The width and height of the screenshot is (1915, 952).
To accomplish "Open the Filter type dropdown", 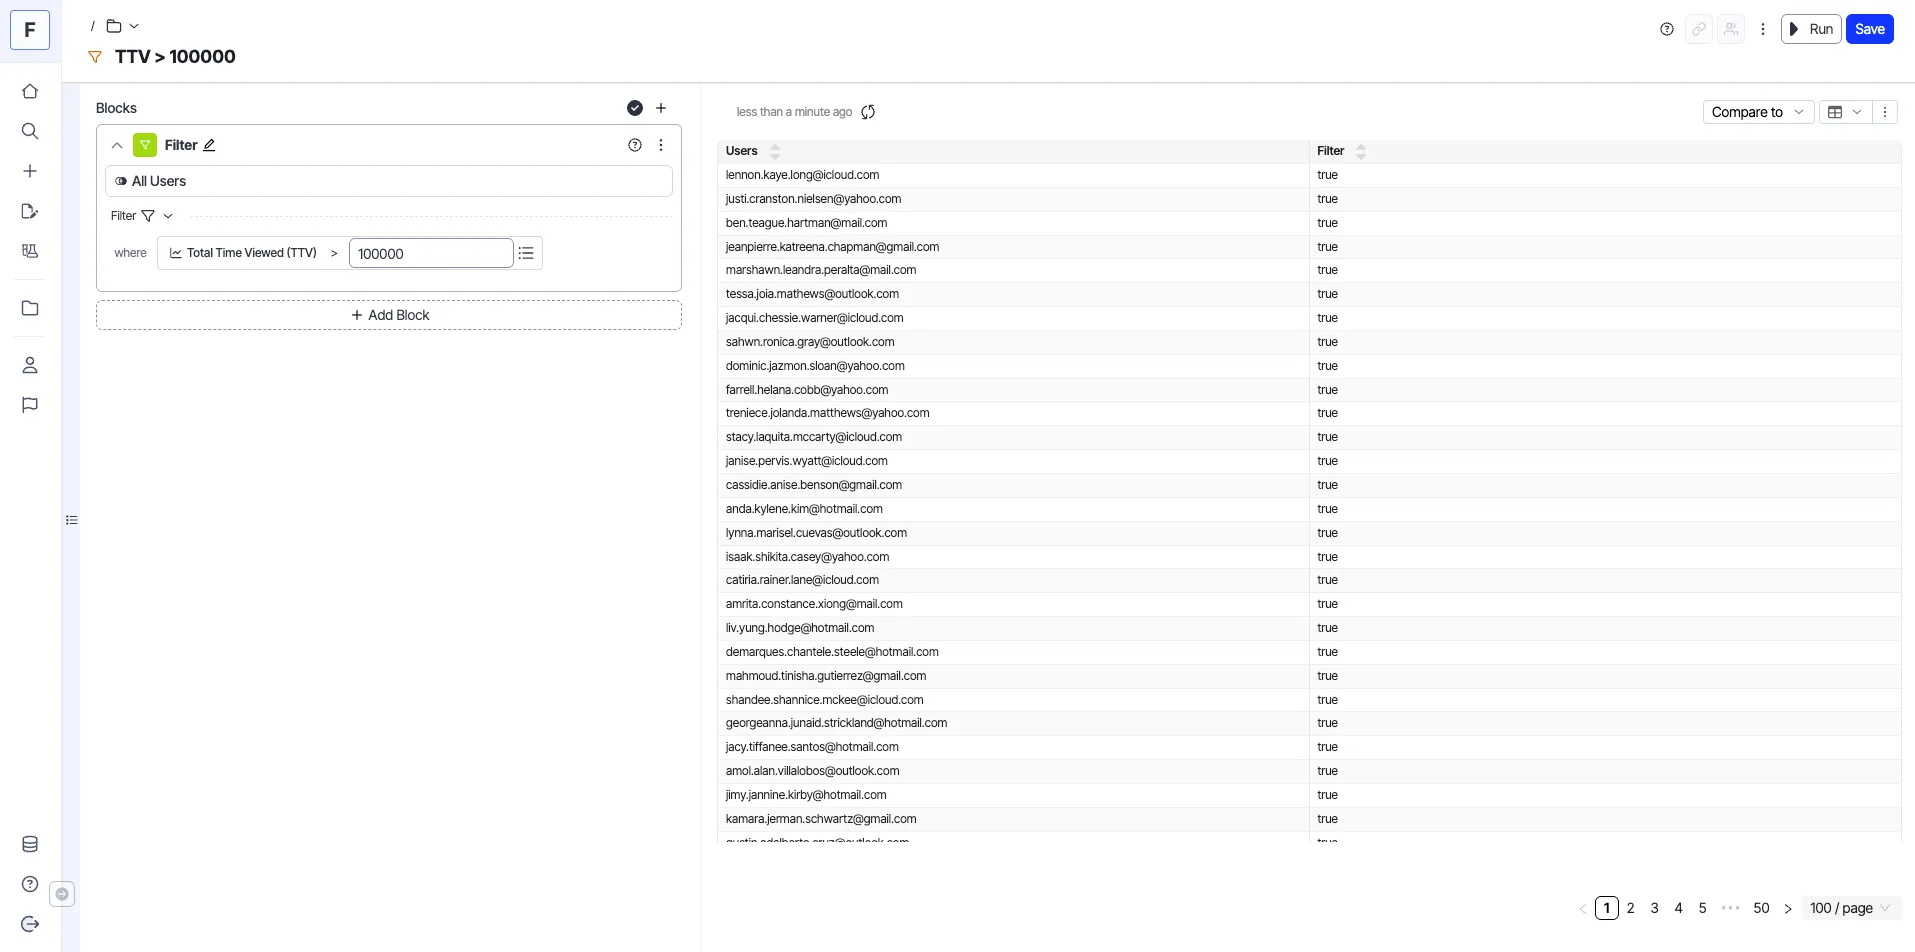I will point(142,216).
